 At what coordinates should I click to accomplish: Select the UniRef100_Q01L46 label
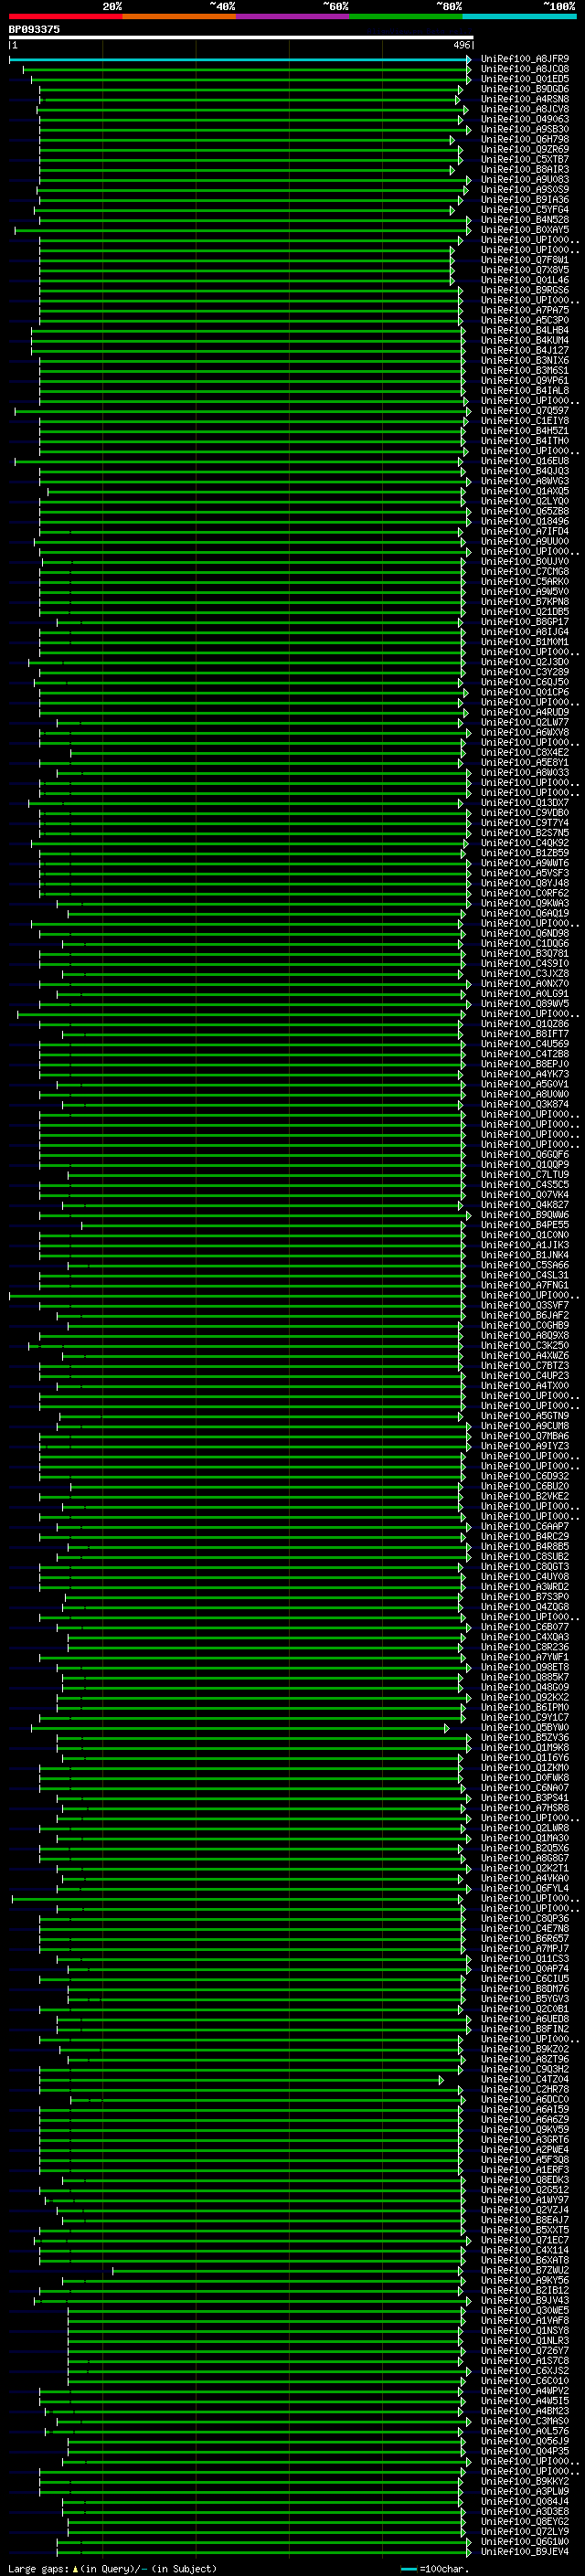[525, 280]
